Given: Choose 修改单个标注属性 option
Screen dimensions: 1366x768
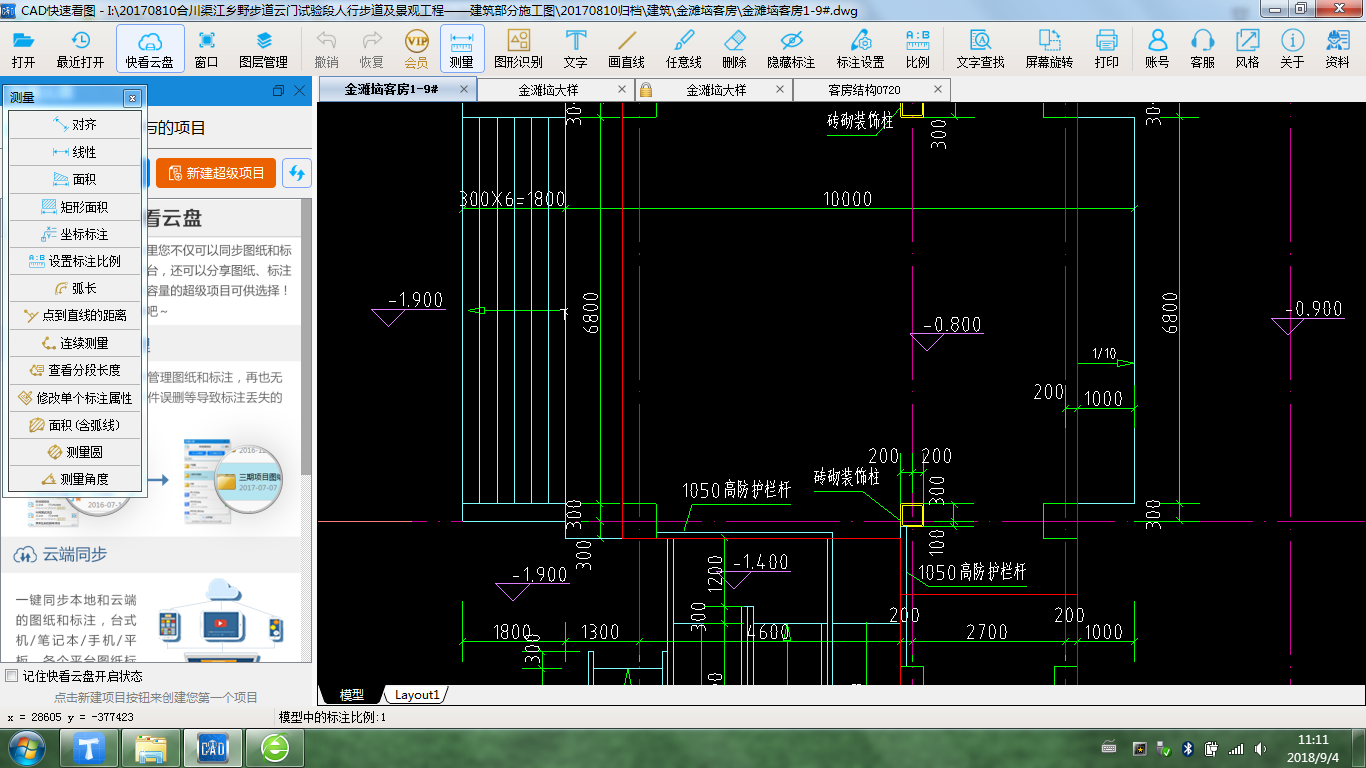Looking at the screenshot, I should tap(75, 397).
